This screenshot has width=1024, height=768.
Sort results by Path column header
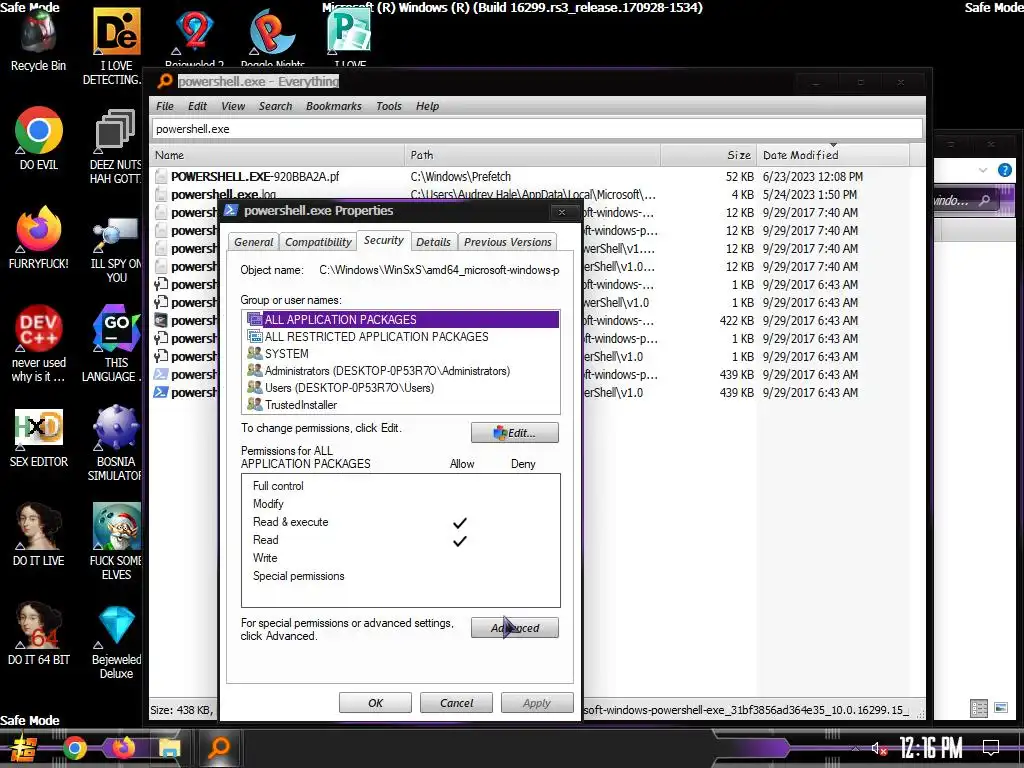532,155
